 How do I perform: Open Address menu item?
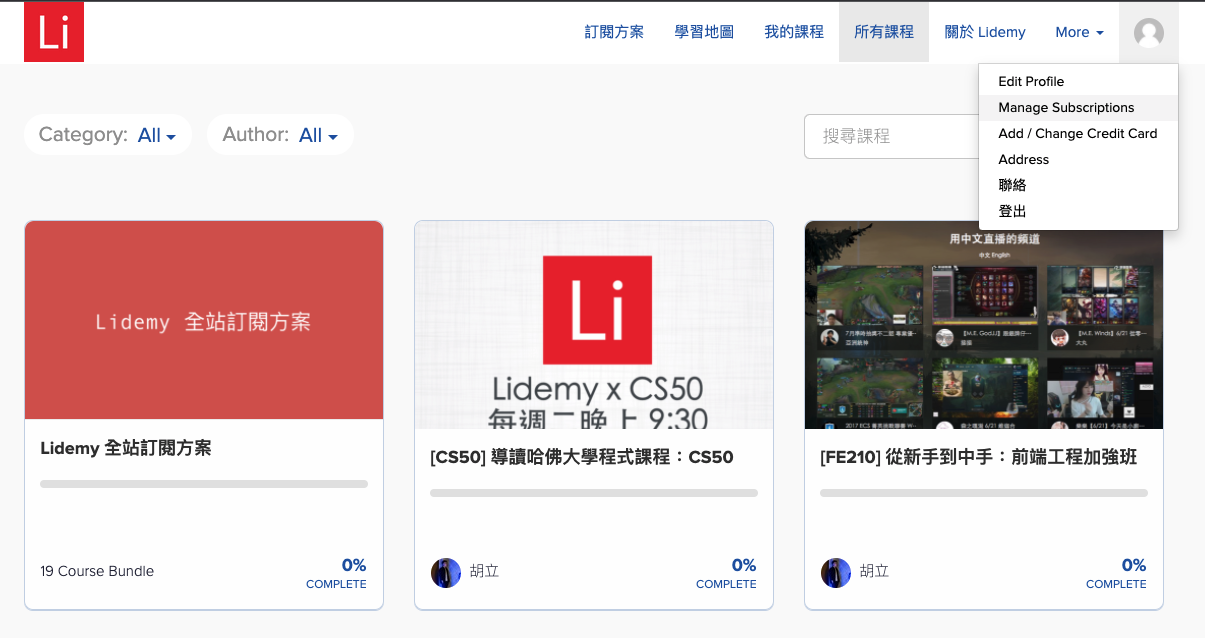[1078, 160]
